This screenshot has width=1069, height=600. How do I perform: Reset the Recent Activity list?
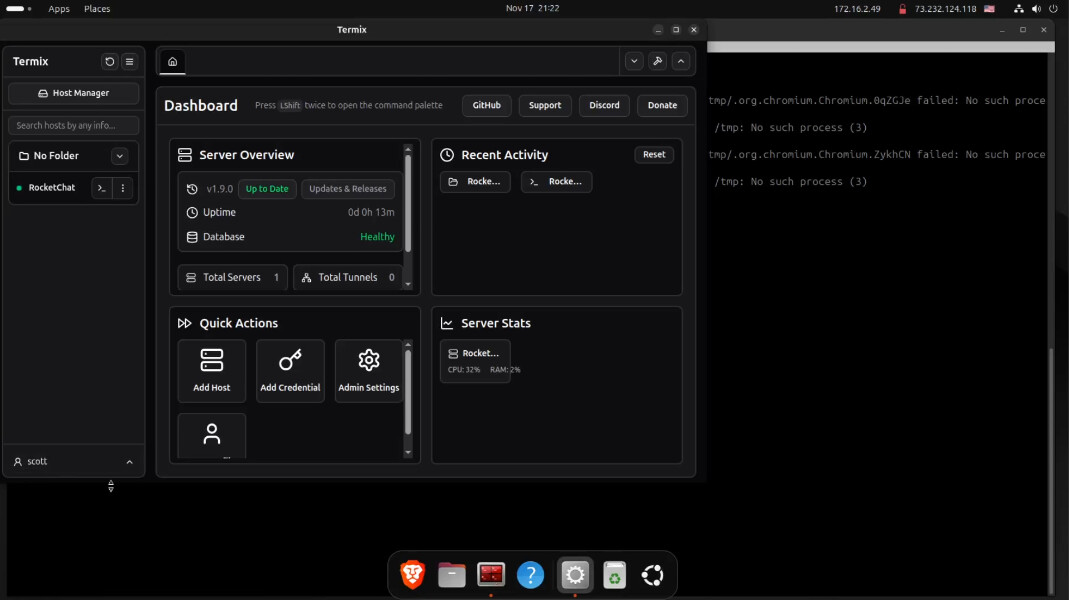[654, 155]
